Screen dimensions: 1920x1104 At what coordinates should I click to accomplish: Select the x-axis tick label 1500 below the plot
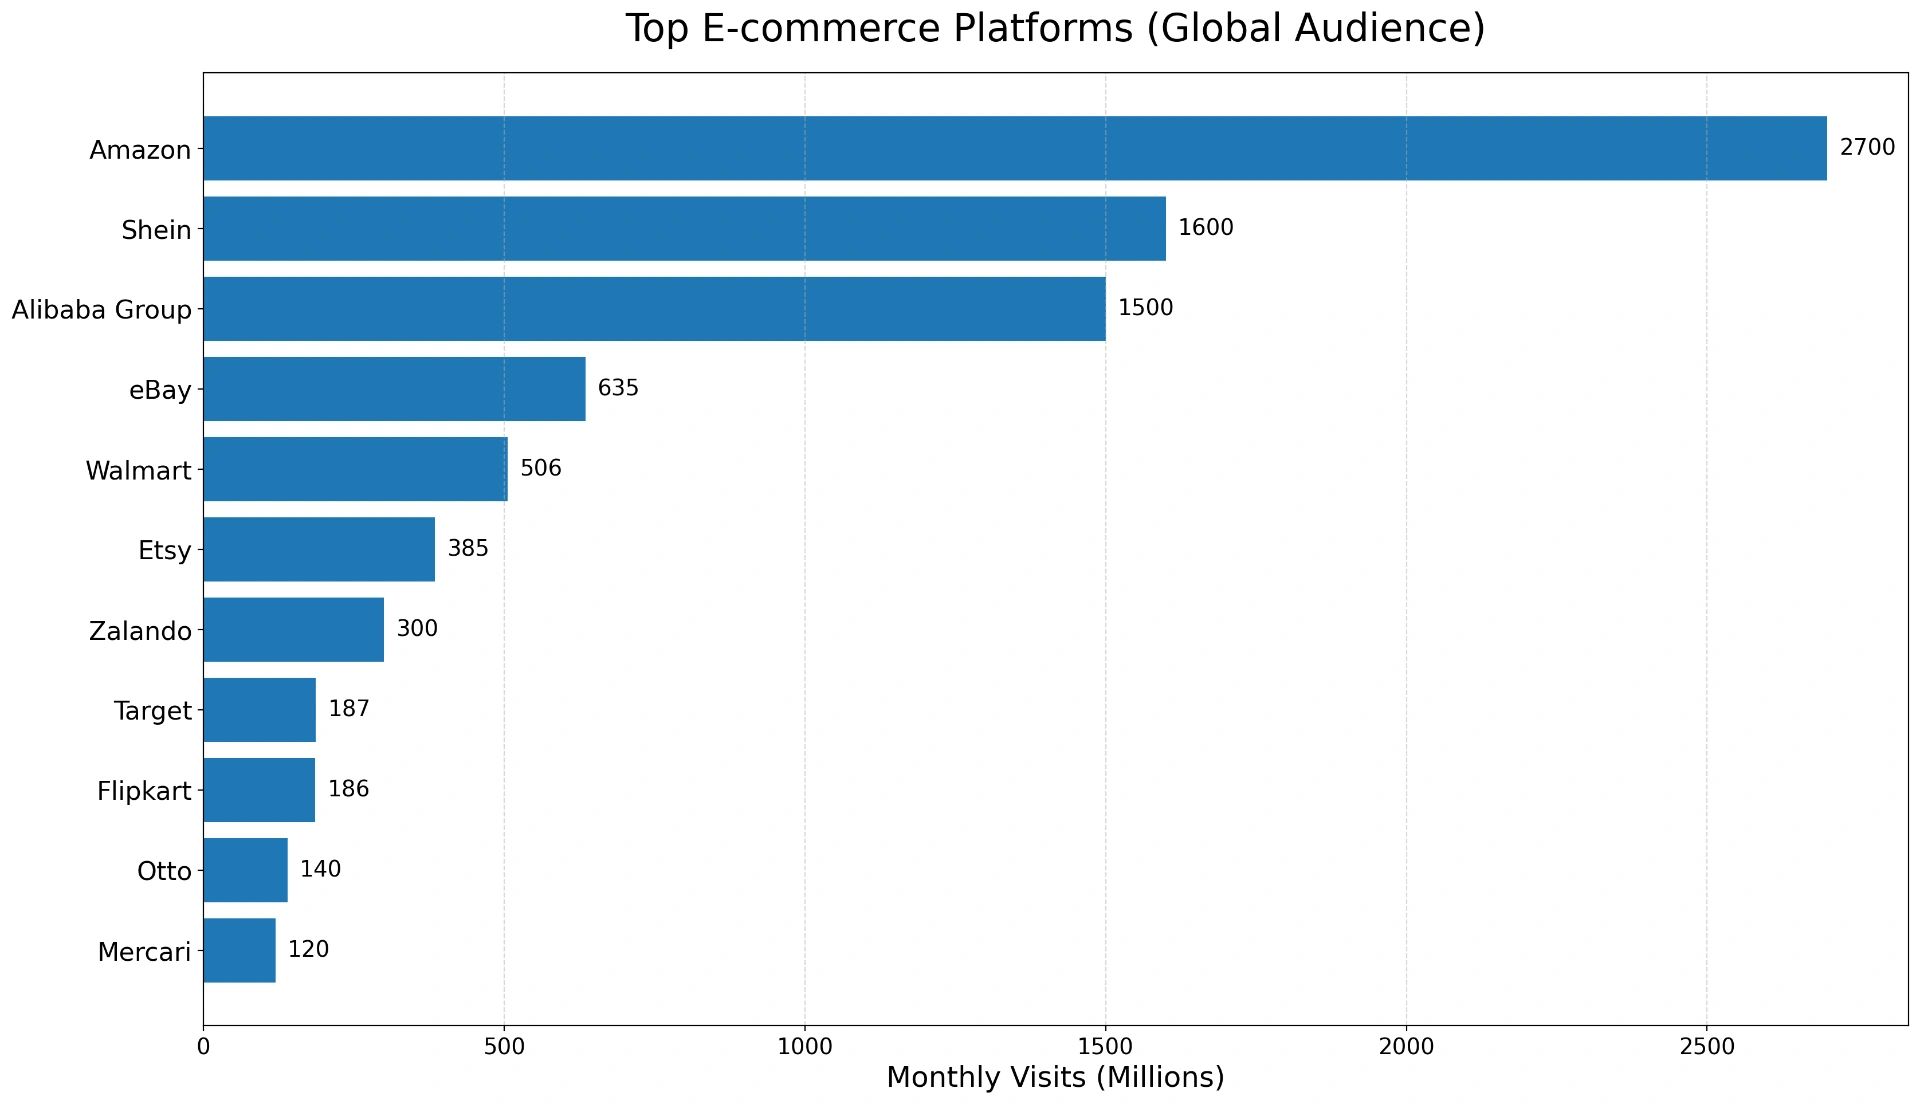1106,1047
